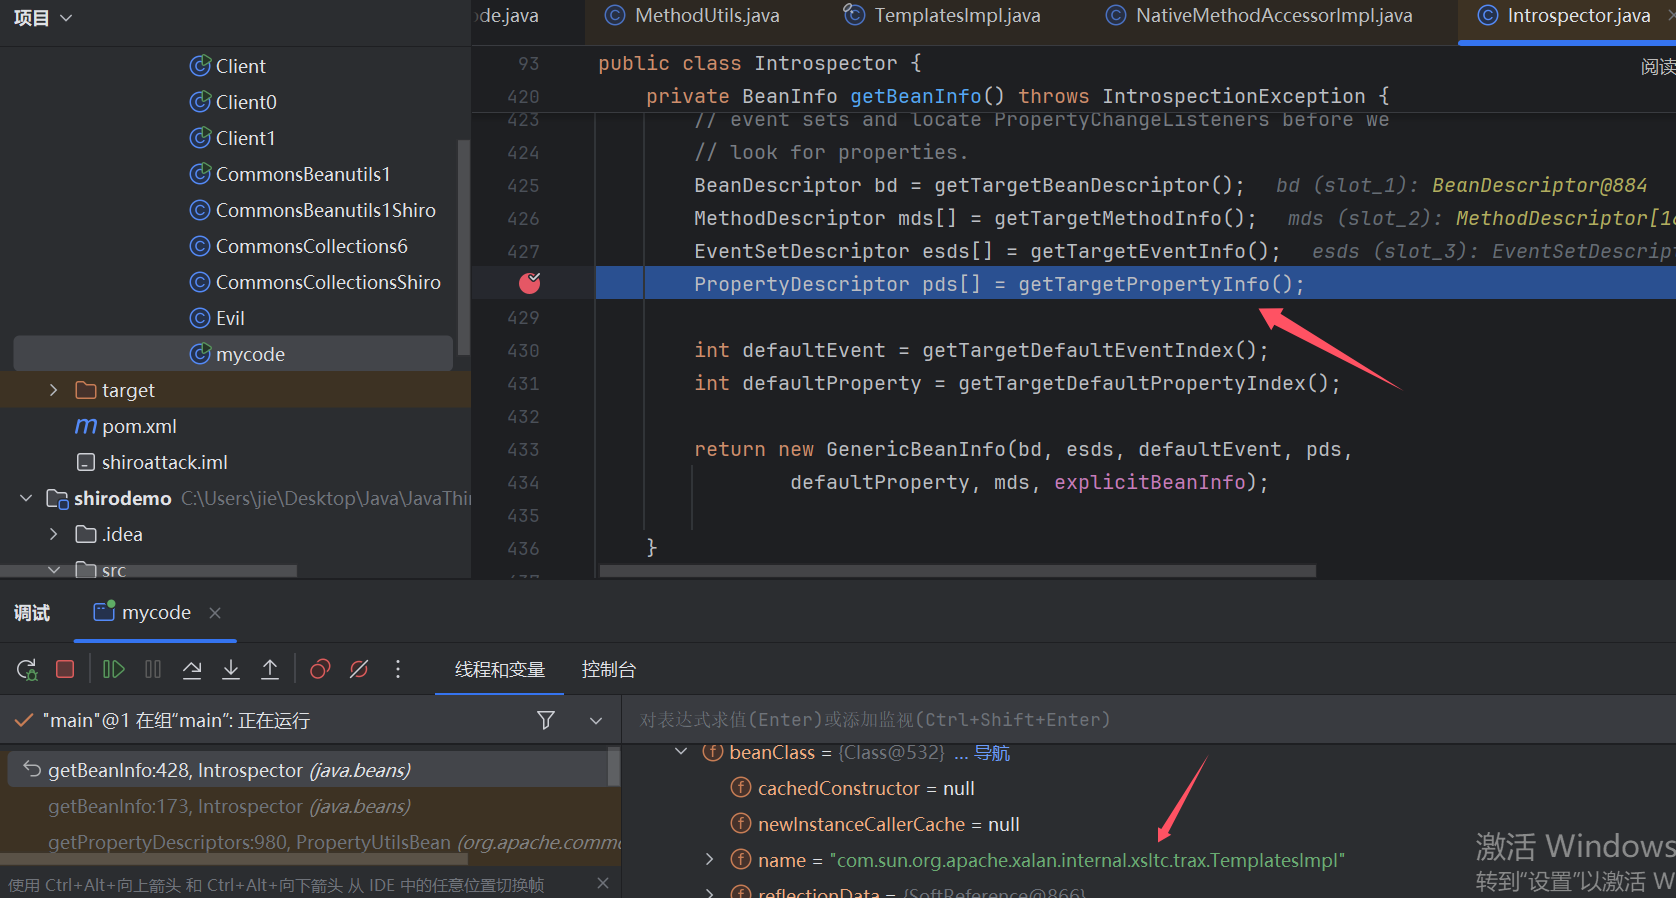Stop the debug session
1676x898 pixels.
click(x=65, y=669)
